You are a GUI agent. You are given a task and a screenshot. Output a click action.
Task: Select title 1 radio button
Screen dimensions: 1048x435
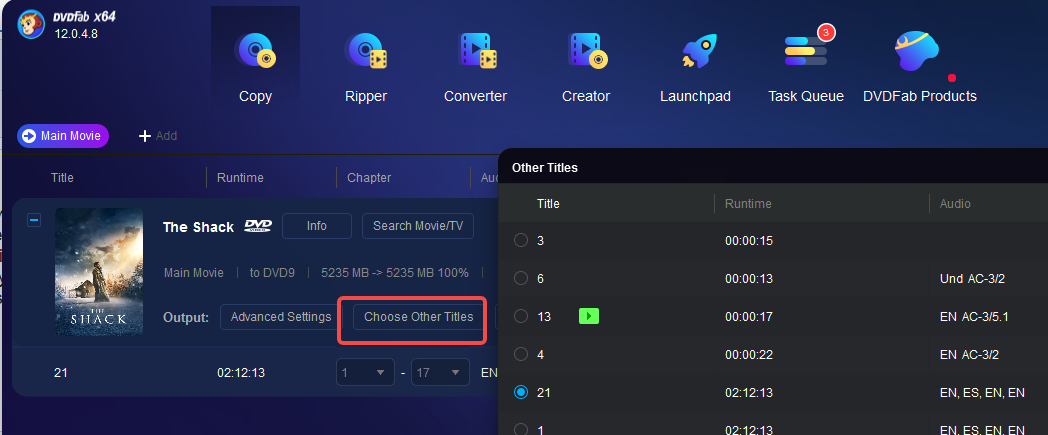pyautogui.click(x=521, y=430)
